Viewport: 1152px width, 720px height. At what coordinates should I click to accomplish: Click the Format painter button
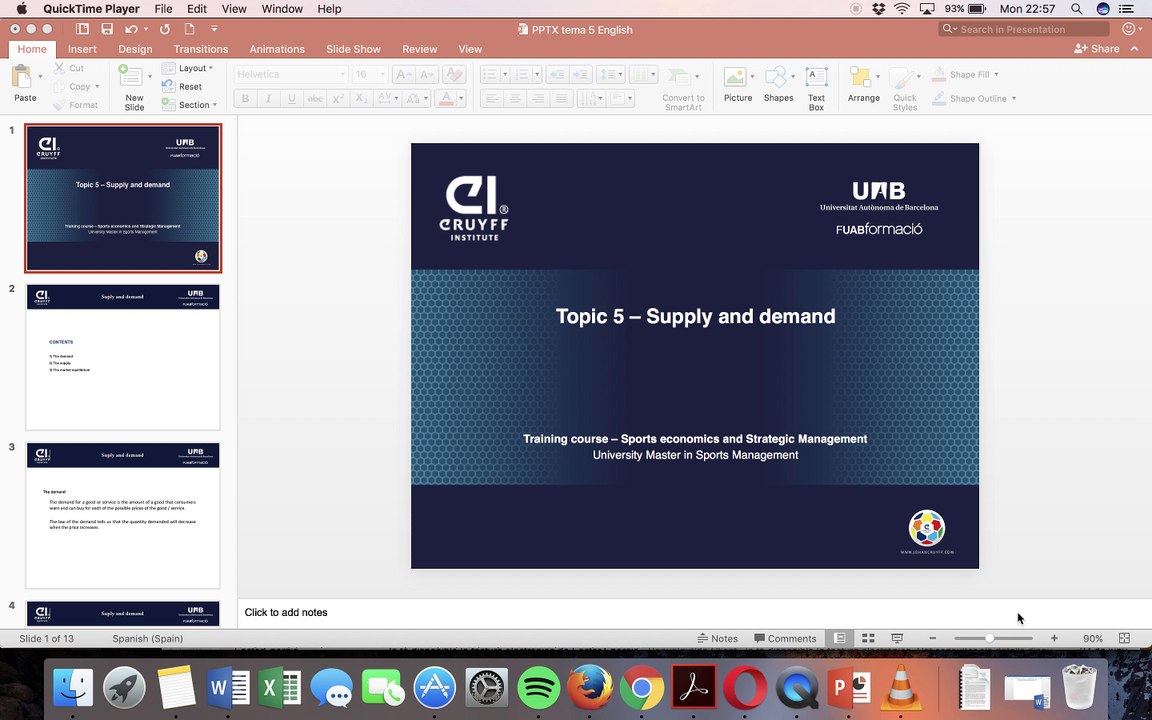(76, 105)
